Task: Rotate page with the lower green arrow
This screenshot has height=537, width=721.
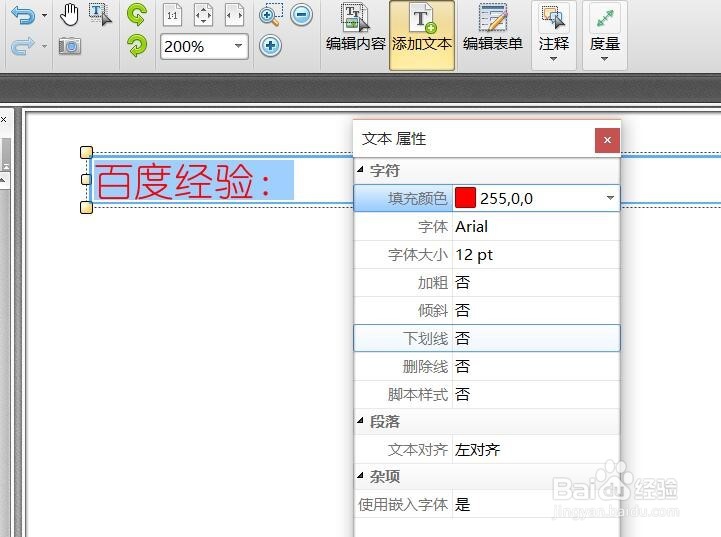Action: [x=137, y=46]
